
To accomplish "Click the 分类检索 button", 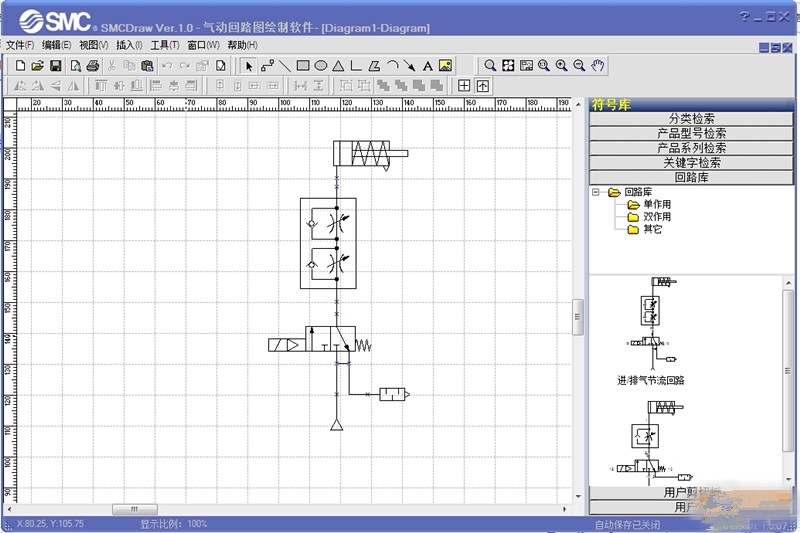I will click(x=691, y=118).
